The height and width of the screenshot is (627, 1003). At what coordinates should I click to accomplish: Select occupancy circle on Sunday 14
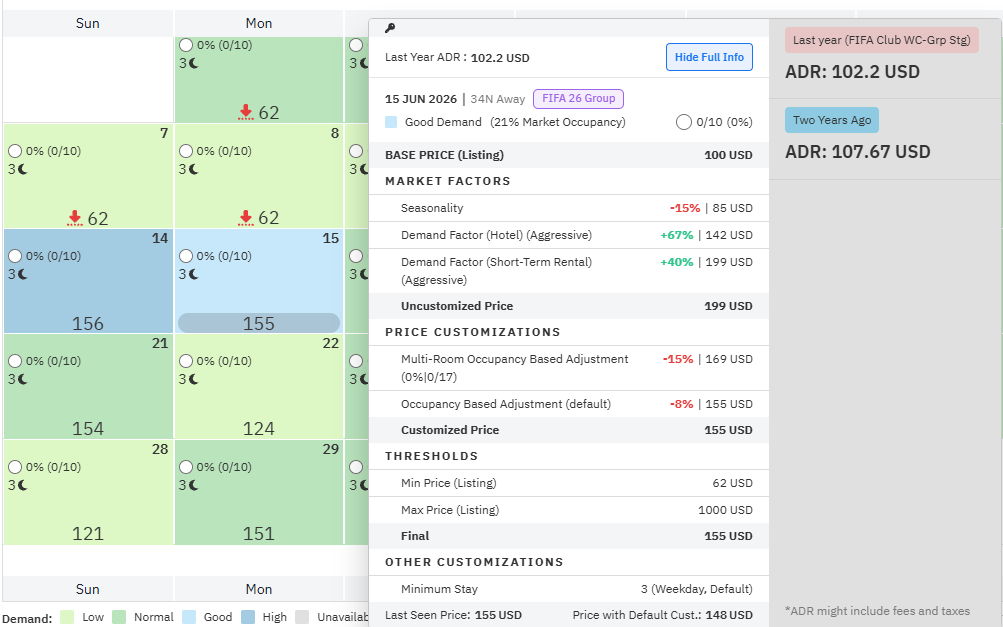15,256
